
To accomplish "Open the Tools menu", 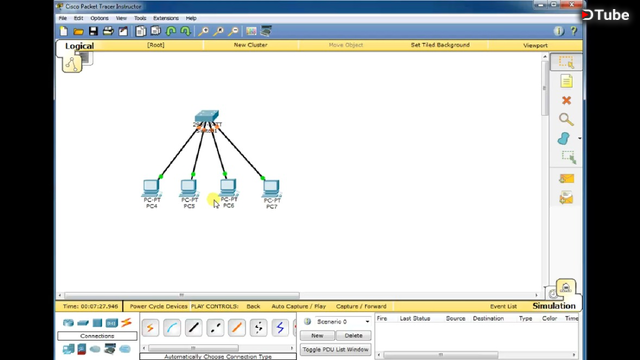I will 140,18.
